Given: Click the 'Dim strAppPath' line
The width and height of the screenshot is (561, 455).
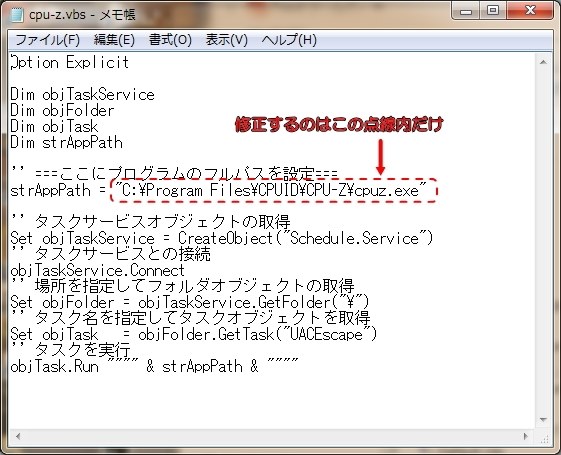Looking at the screenshot, I should [66, 142].
